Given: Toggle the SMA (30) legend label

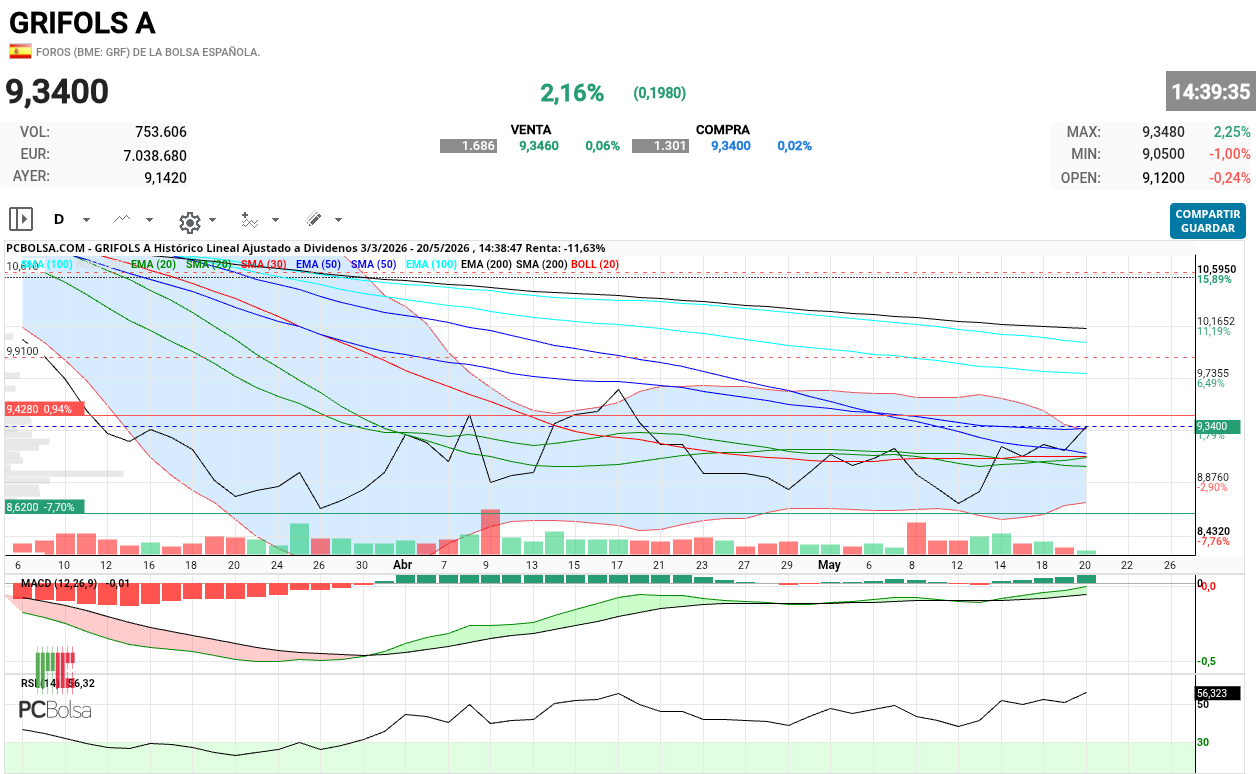Looking at the screenshot, I should click(265, 264).
